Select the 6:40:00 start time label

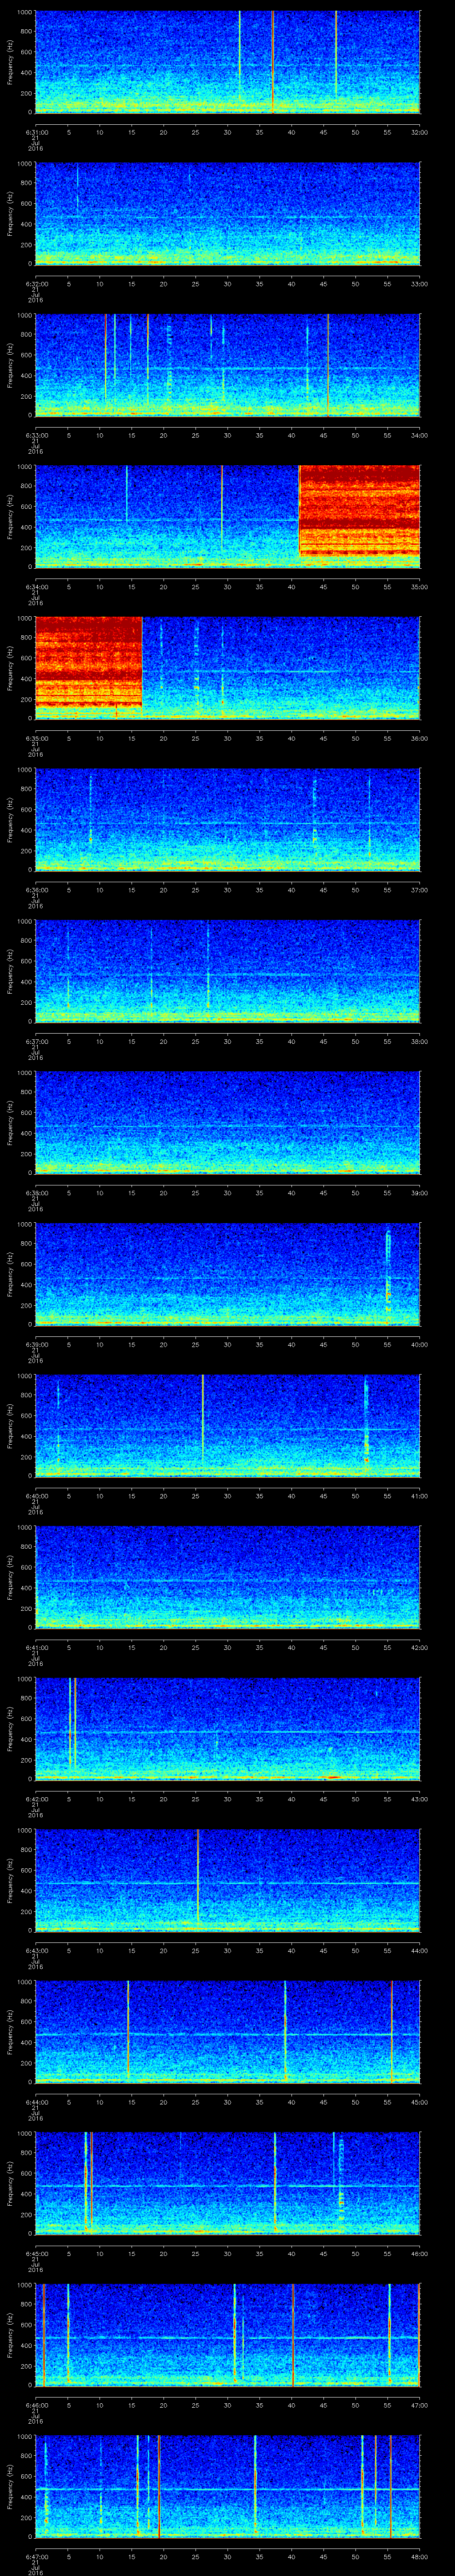[36, 1495]
